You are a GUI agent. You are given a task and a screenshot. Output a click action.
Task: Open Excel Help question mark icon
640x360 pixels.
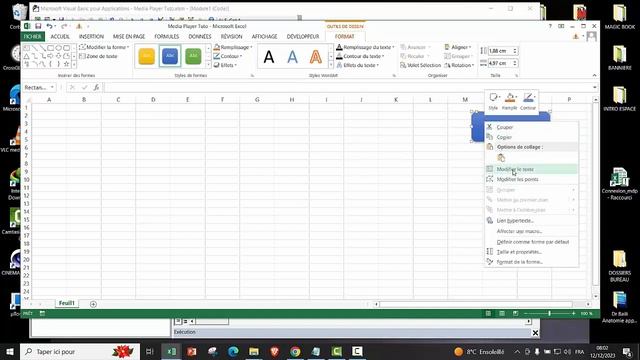[x=550, y=26]
